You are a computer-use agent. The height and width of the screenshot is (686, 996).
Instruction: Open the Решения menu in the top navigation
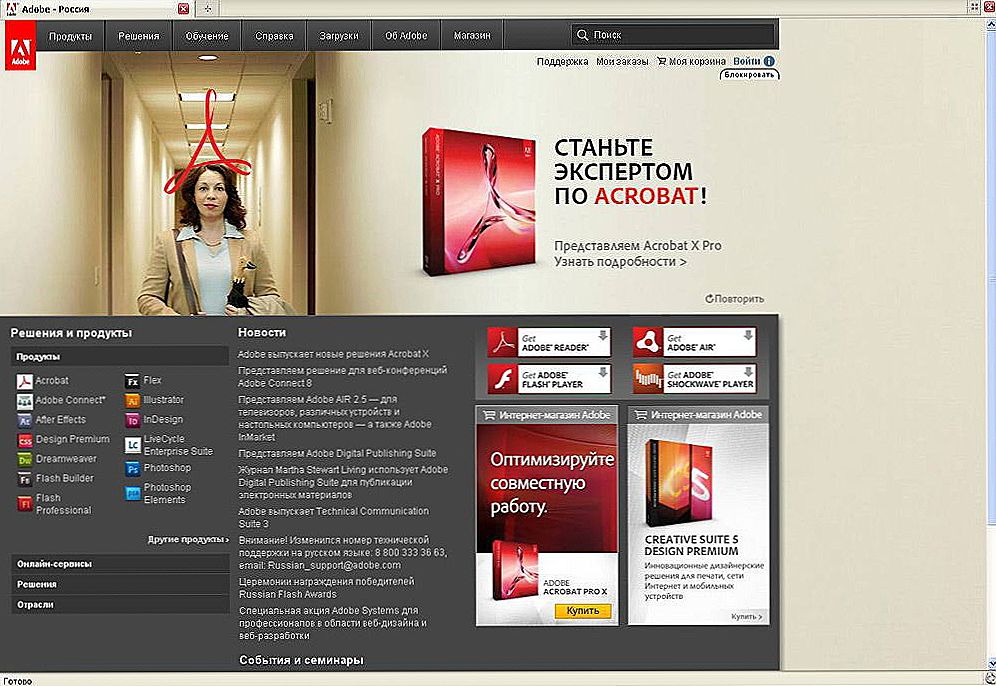(138, 36)
